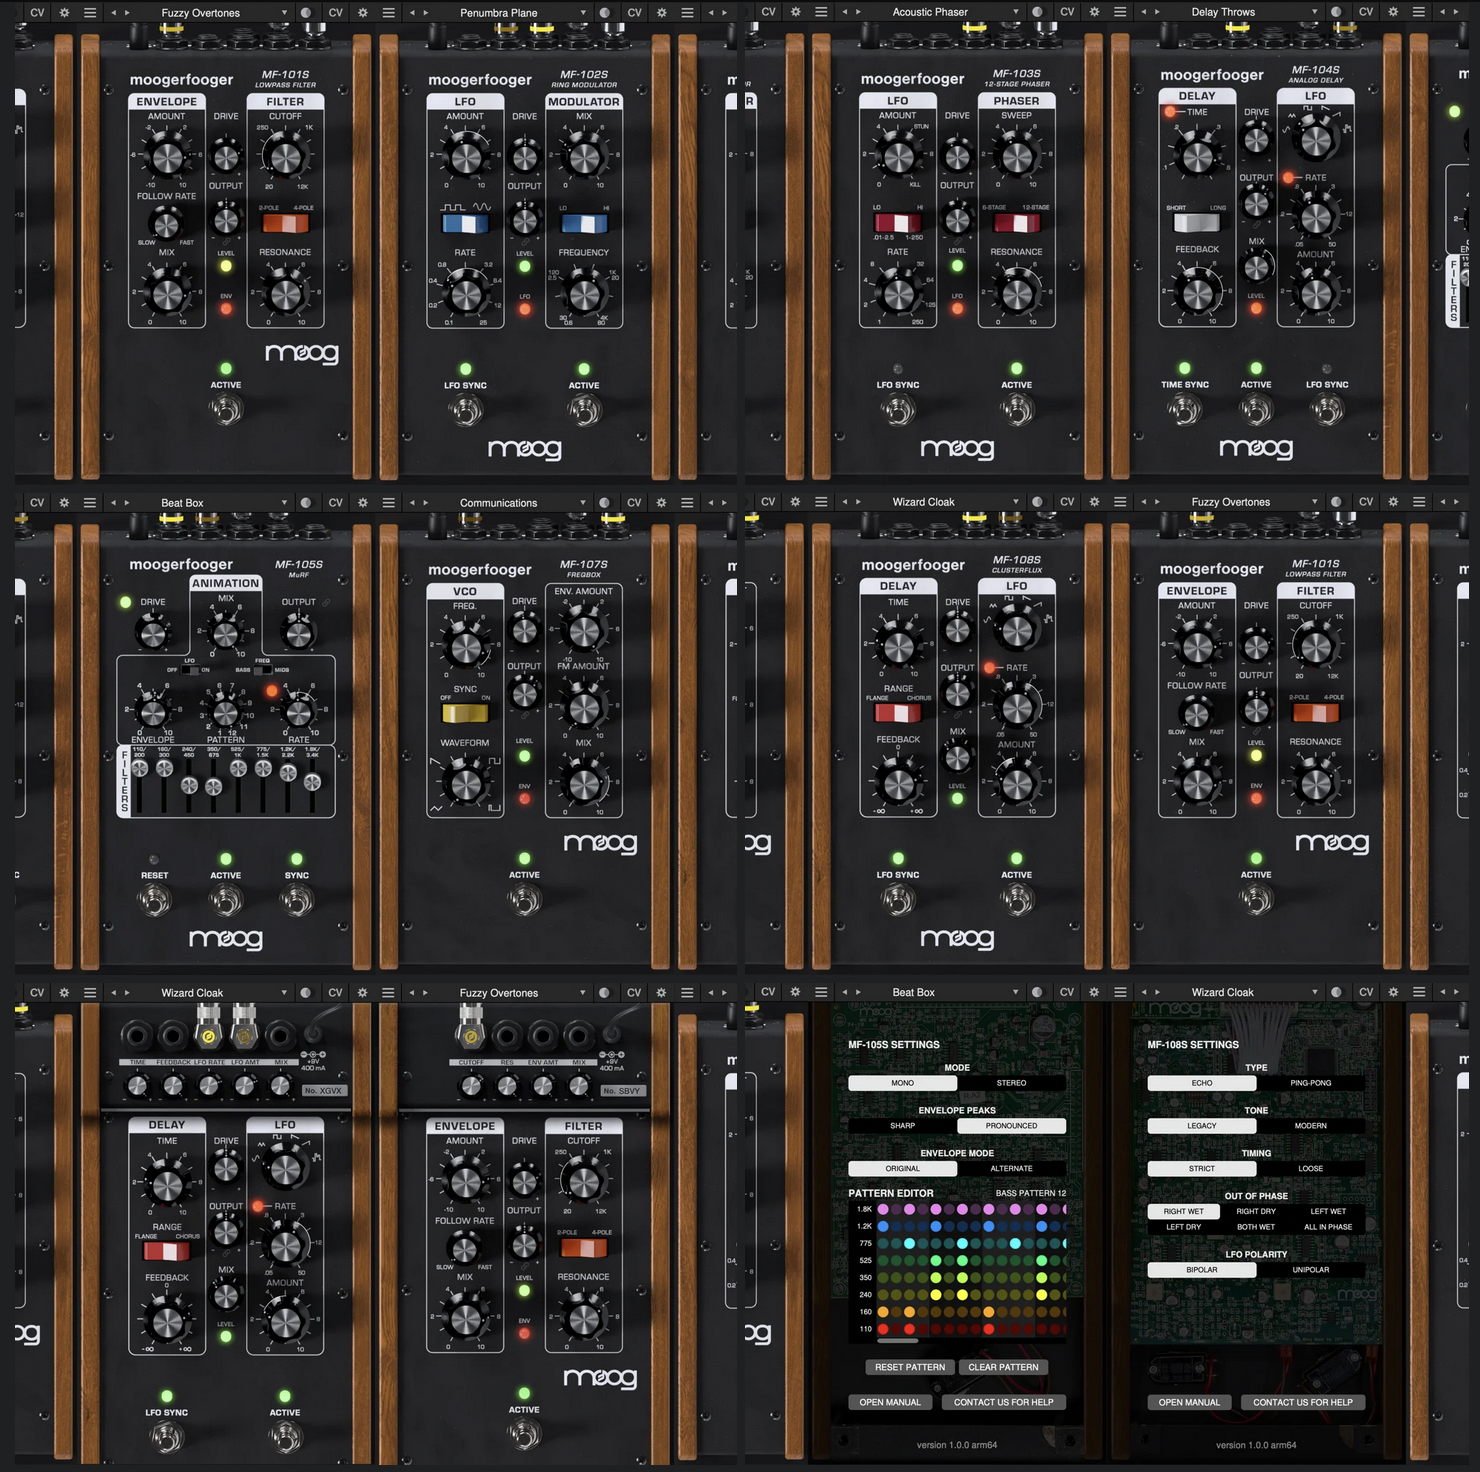This screenshot has width=1480, height=1472.
Task: Click CV button beside Communications preset
Action: pyautogui.click(x=335, y=503)
